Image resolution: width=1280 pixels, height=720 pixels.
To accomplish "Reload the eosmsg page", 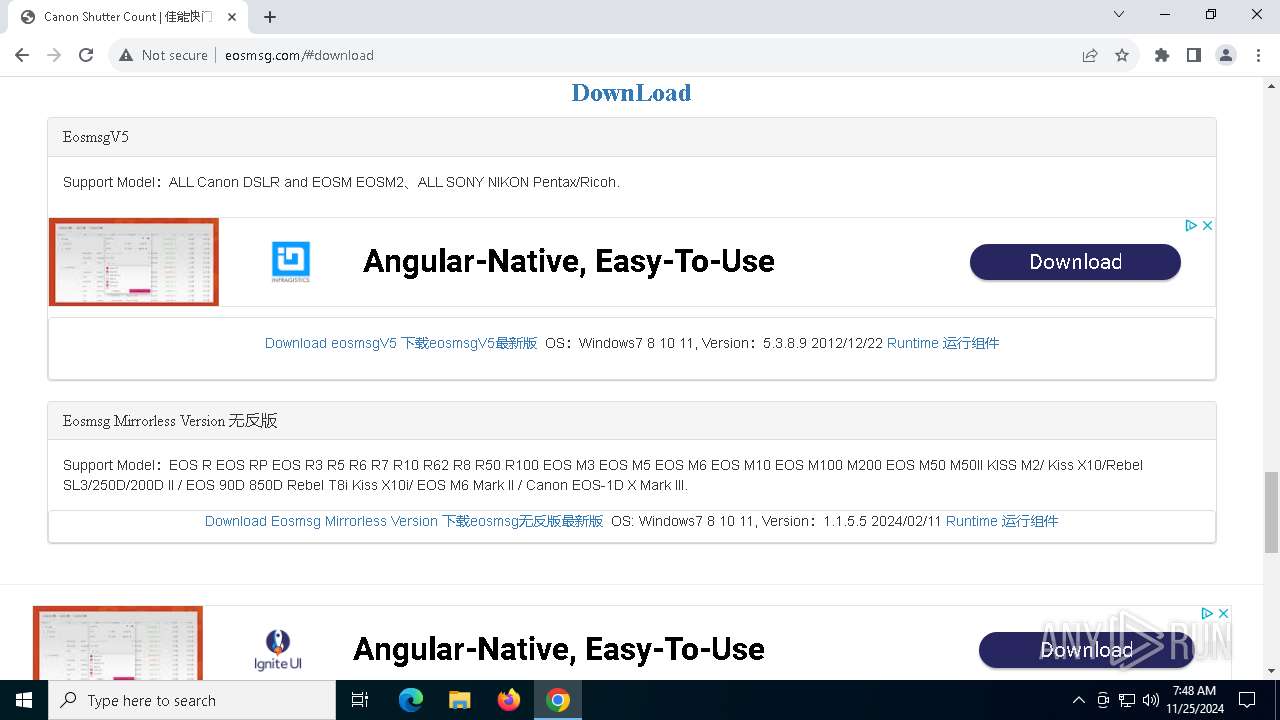I will tap(86, 55).
